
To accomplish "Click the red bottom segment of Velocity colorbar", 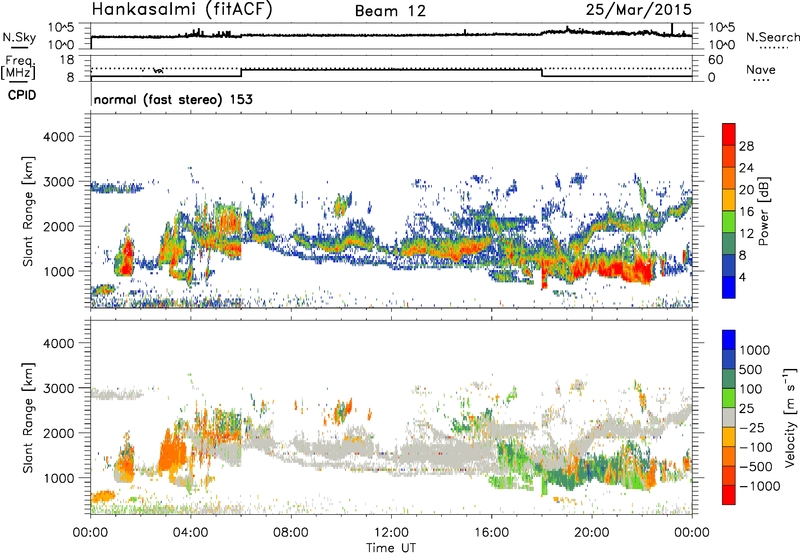I will pos(729,495).
